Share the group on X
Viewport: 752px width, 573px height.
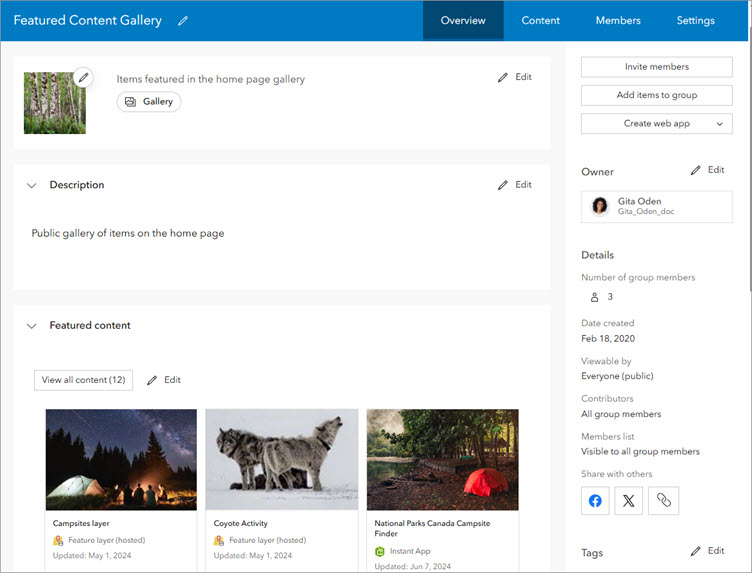click(x=629, y=501)
